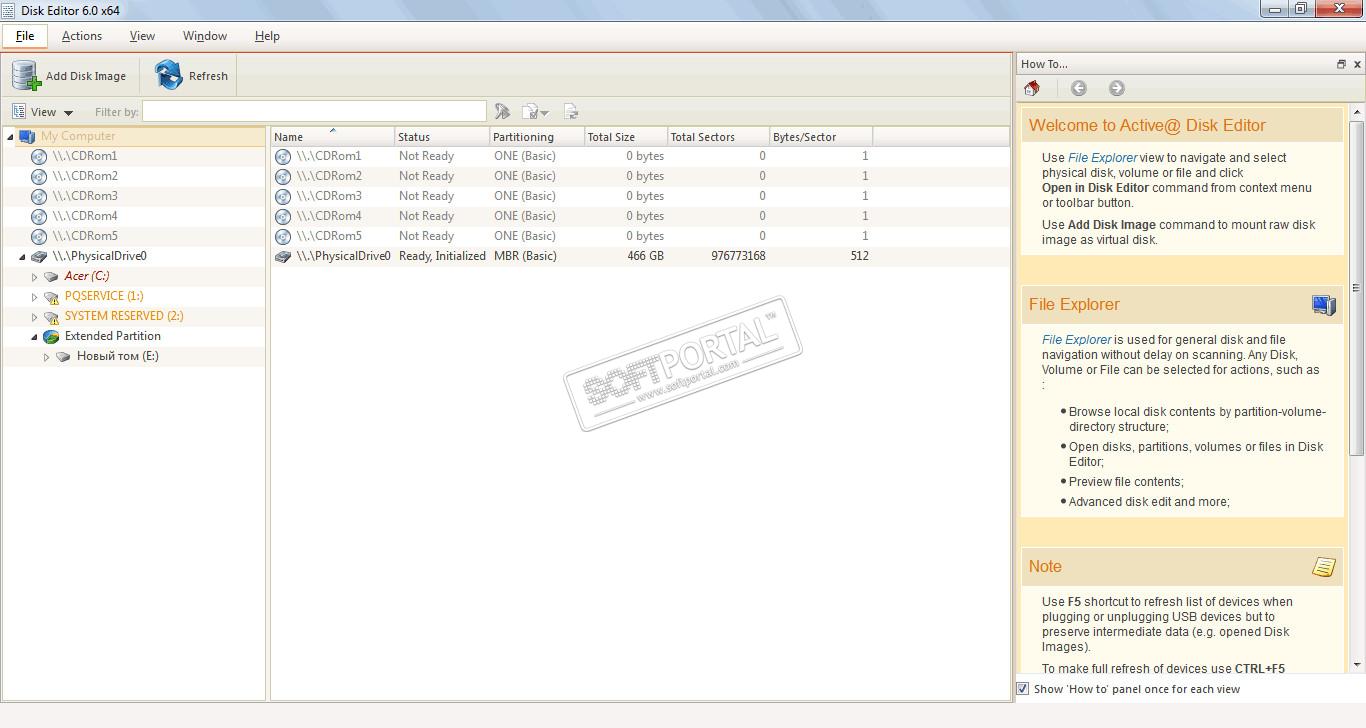
Task: Click the CDRom1 disc icon in the tree
Action: [x=39, y=156]
